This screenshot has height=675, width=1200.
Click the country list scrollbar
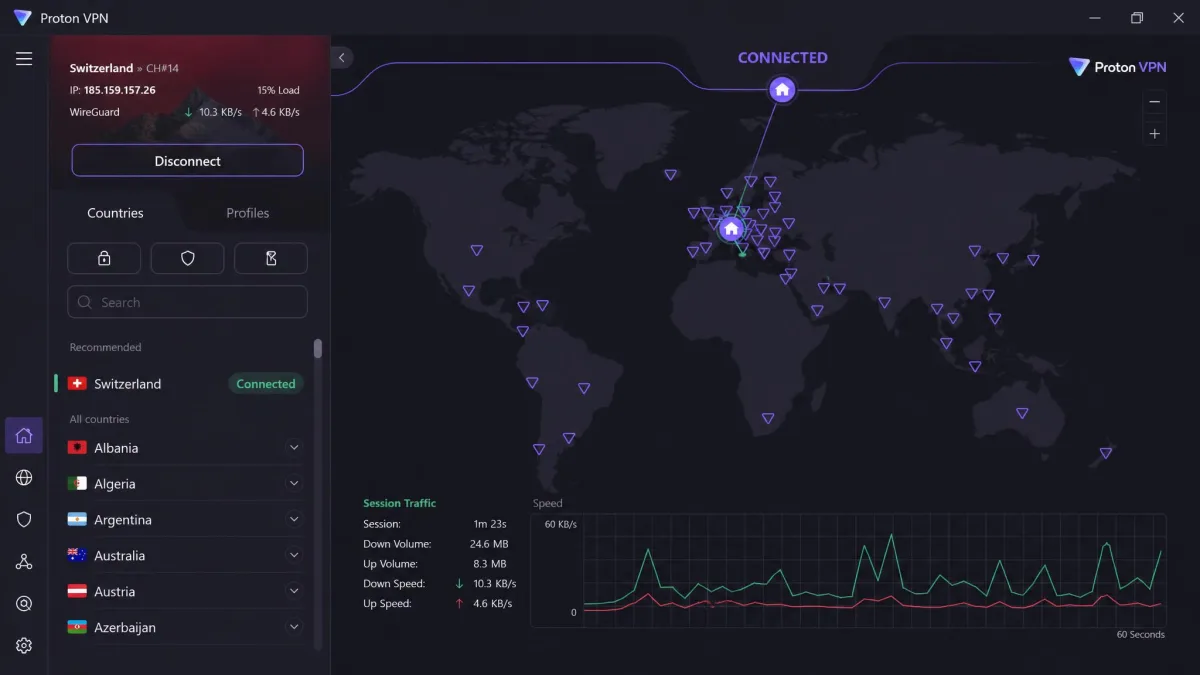point(318,348)
